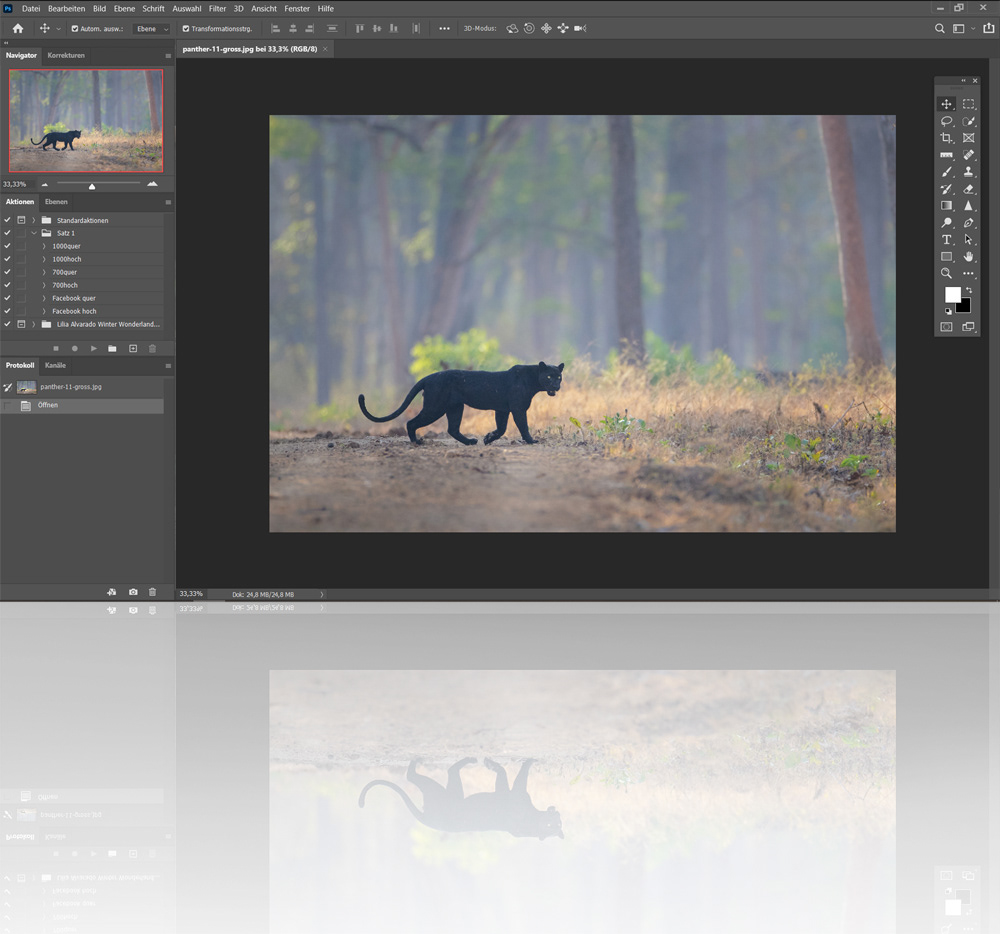Create new snapshot camera icon in Protokoll
Screen dimensions: 1000x934
tap(133, 592)
